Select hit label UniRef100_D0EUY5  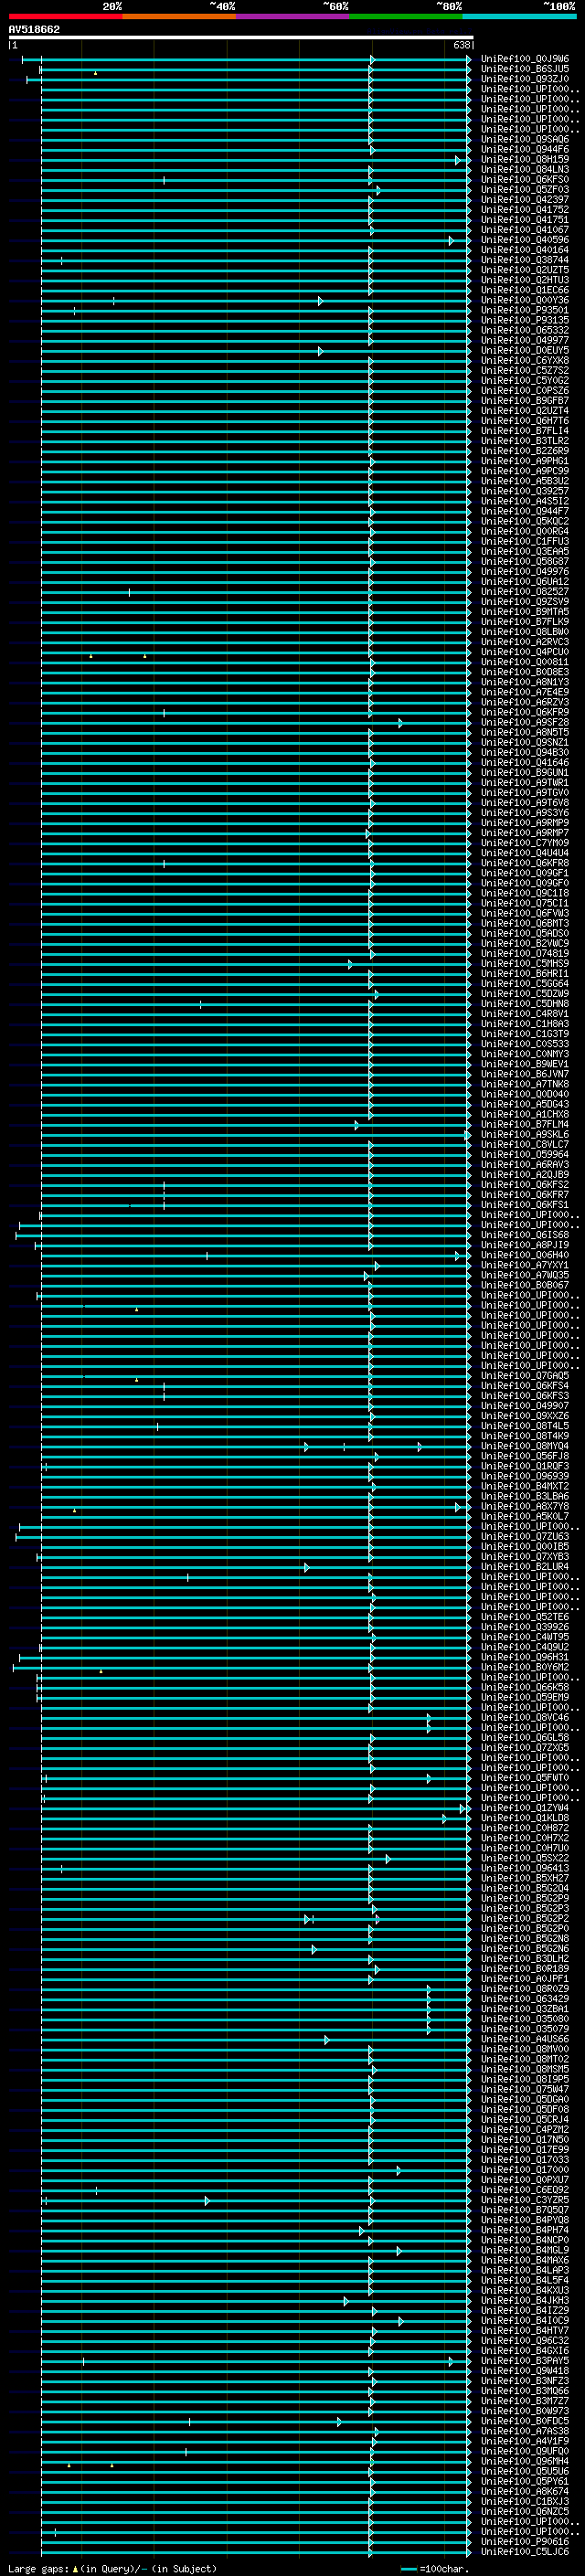click(525, 350)
